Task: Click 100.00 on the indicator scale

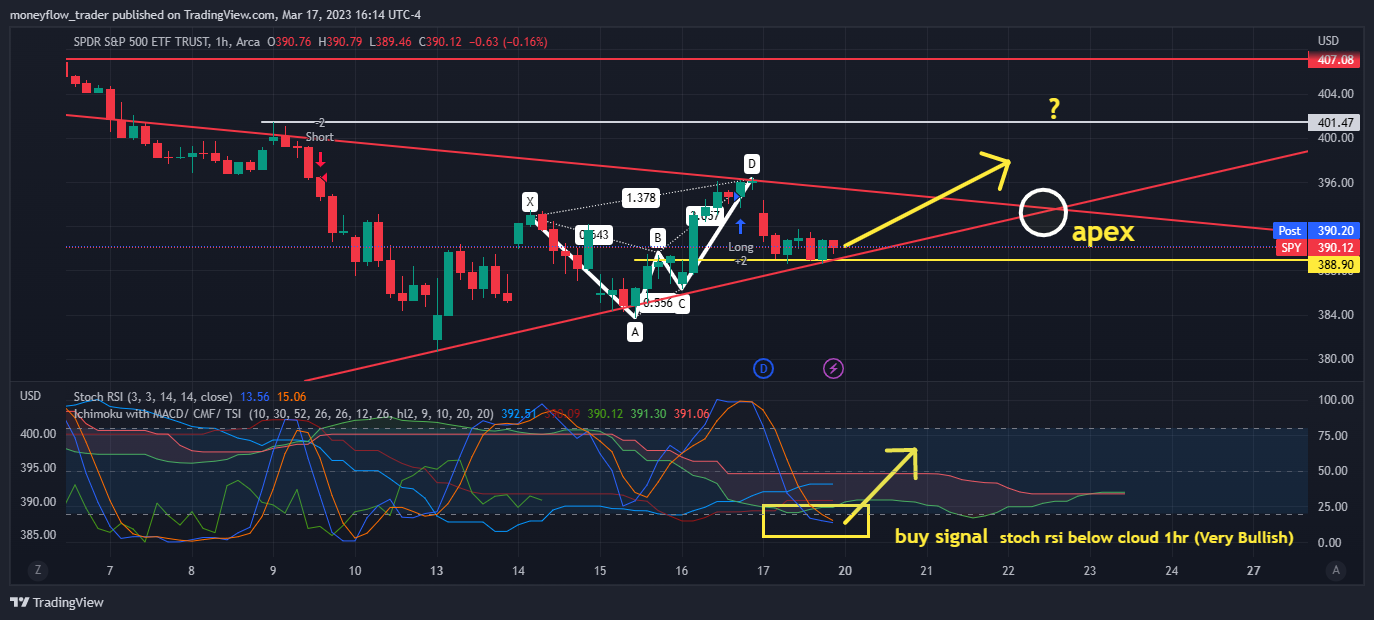Action: [1336, 400]
